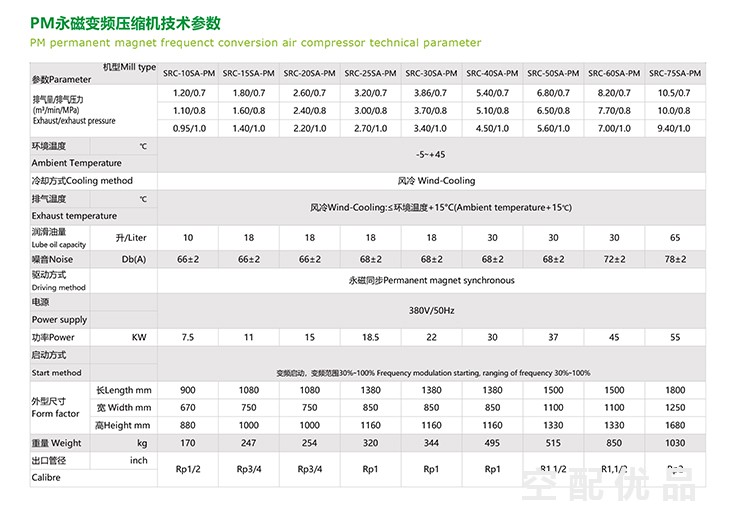Click the exhaust value 10.5/0.7

(674, 93)
